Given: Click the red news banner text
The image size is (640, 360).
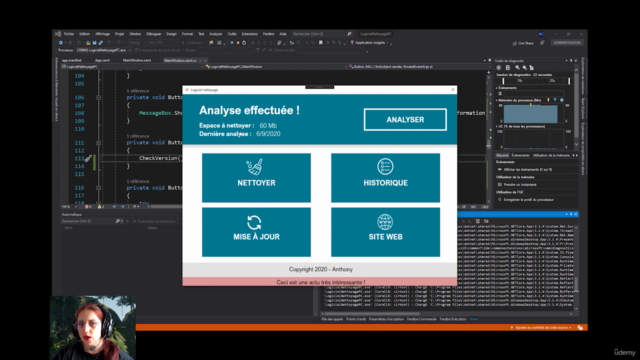Looking at the screenshot, I should (321, 282).
